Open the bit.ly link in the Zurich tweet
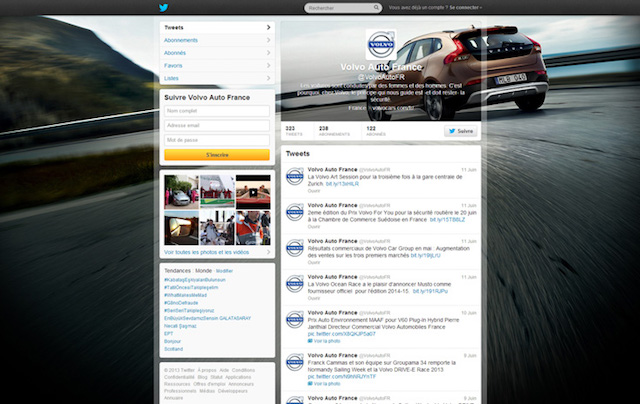 point(342,184)
